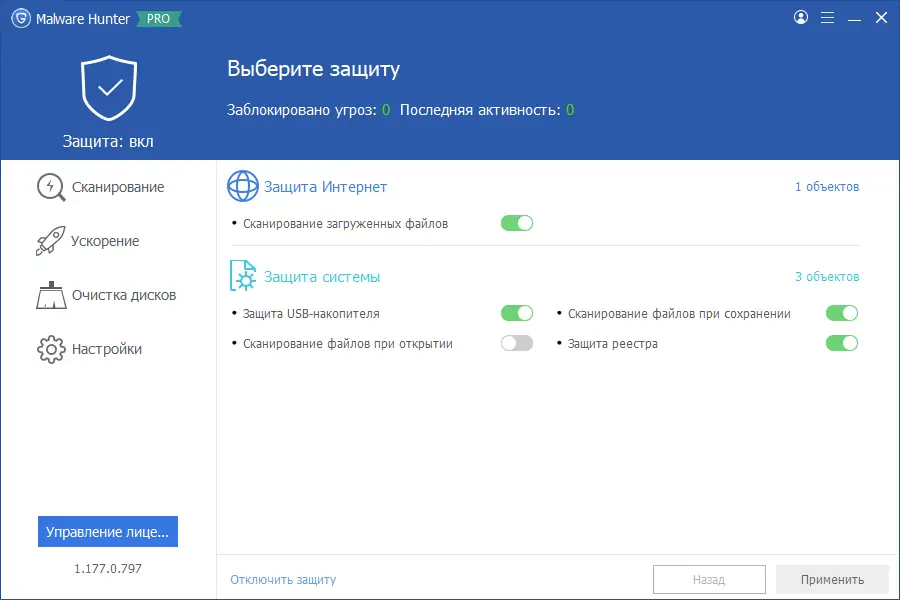Toggle Сканирование файлов при сохранении switch

[842, 313]
